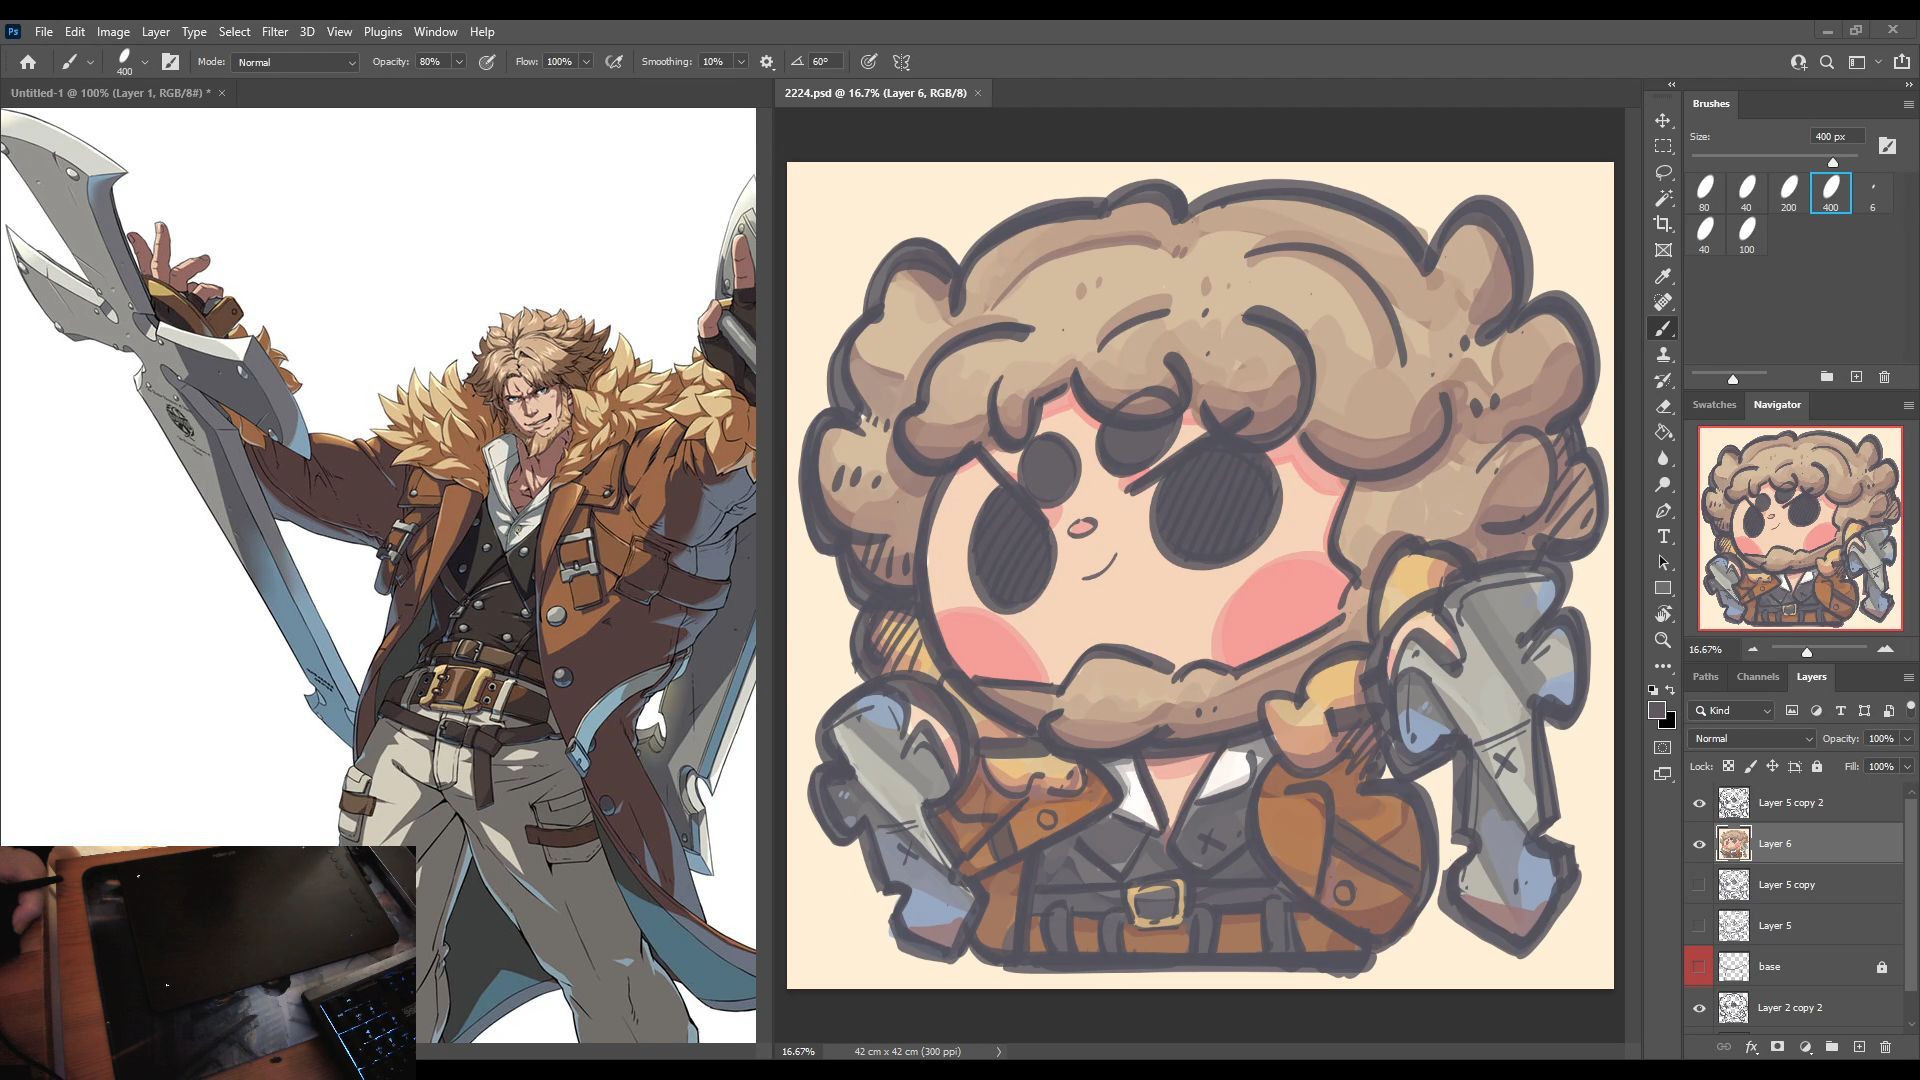Select the Dodge tool
1920x1080 pixels.
click(x=1663, y=484)
